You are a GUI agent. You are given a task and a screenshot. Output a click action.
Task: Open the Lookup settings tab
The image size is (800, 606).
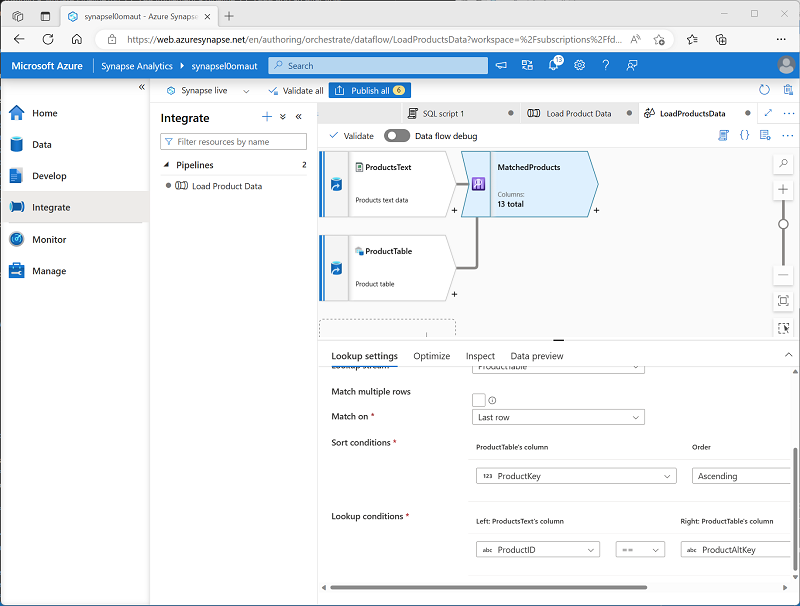coord(364,356)
